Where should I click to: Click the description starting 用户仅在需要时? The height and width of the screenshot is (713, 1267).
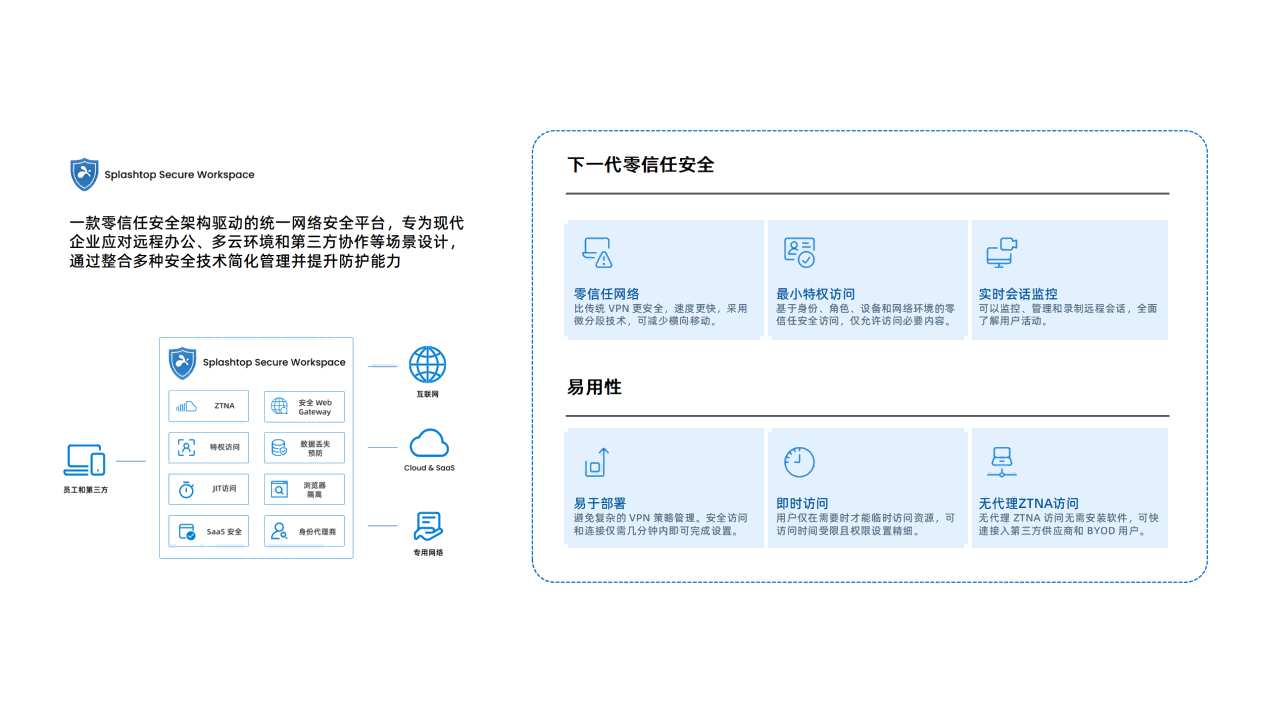point(866,524)
